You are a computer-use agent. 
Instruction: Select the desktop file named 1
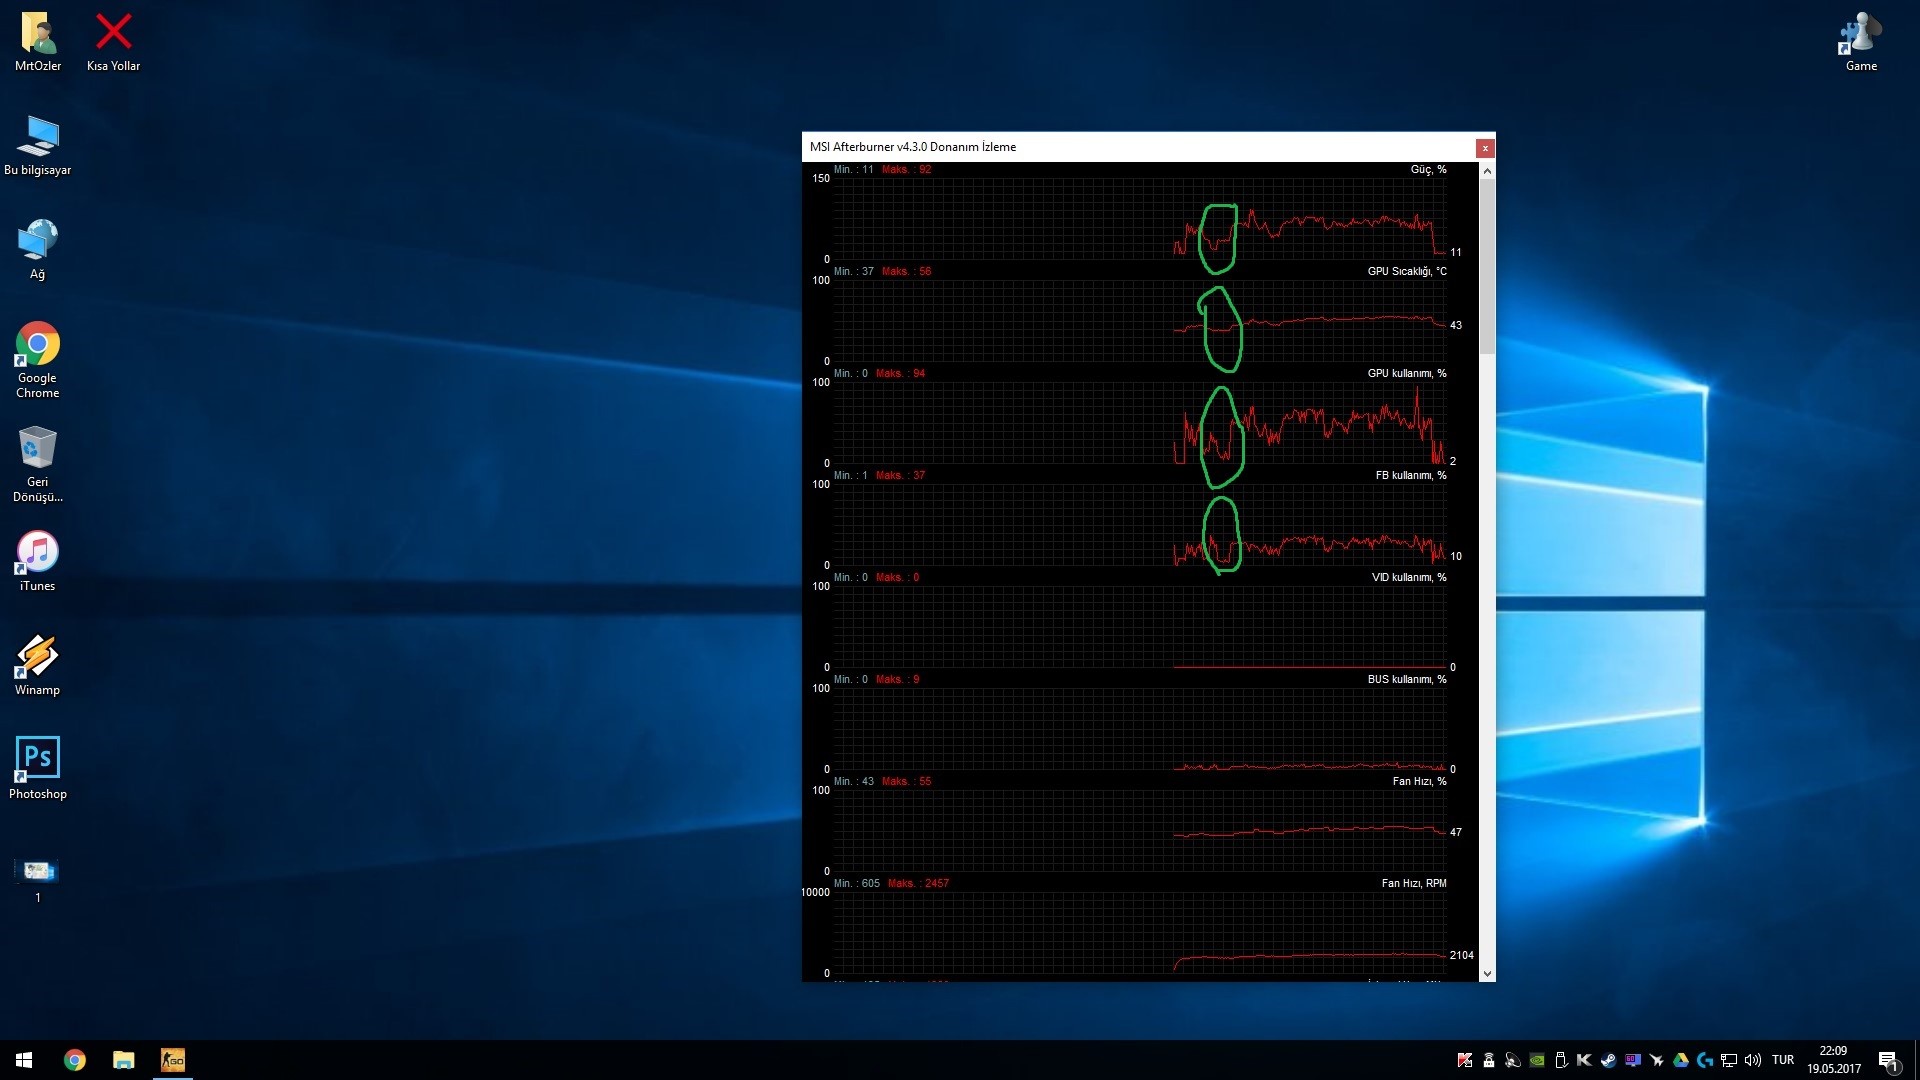tap(38, 880)
